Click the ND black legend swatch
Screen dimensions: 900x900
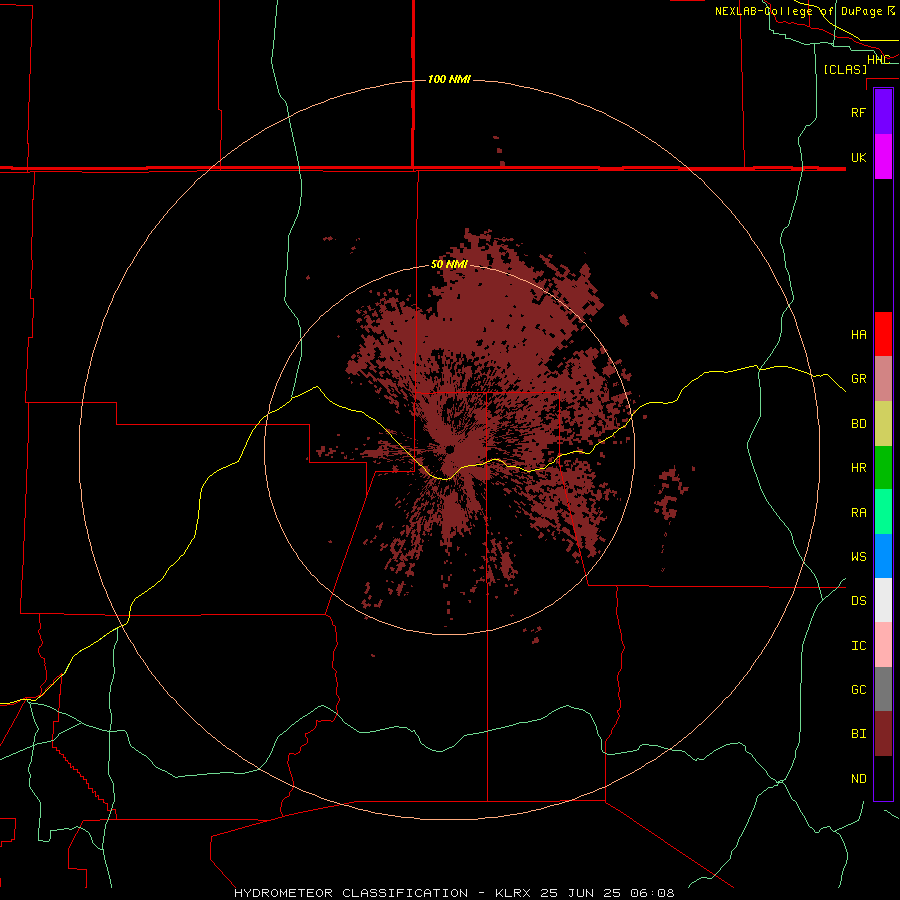[883, 778]
